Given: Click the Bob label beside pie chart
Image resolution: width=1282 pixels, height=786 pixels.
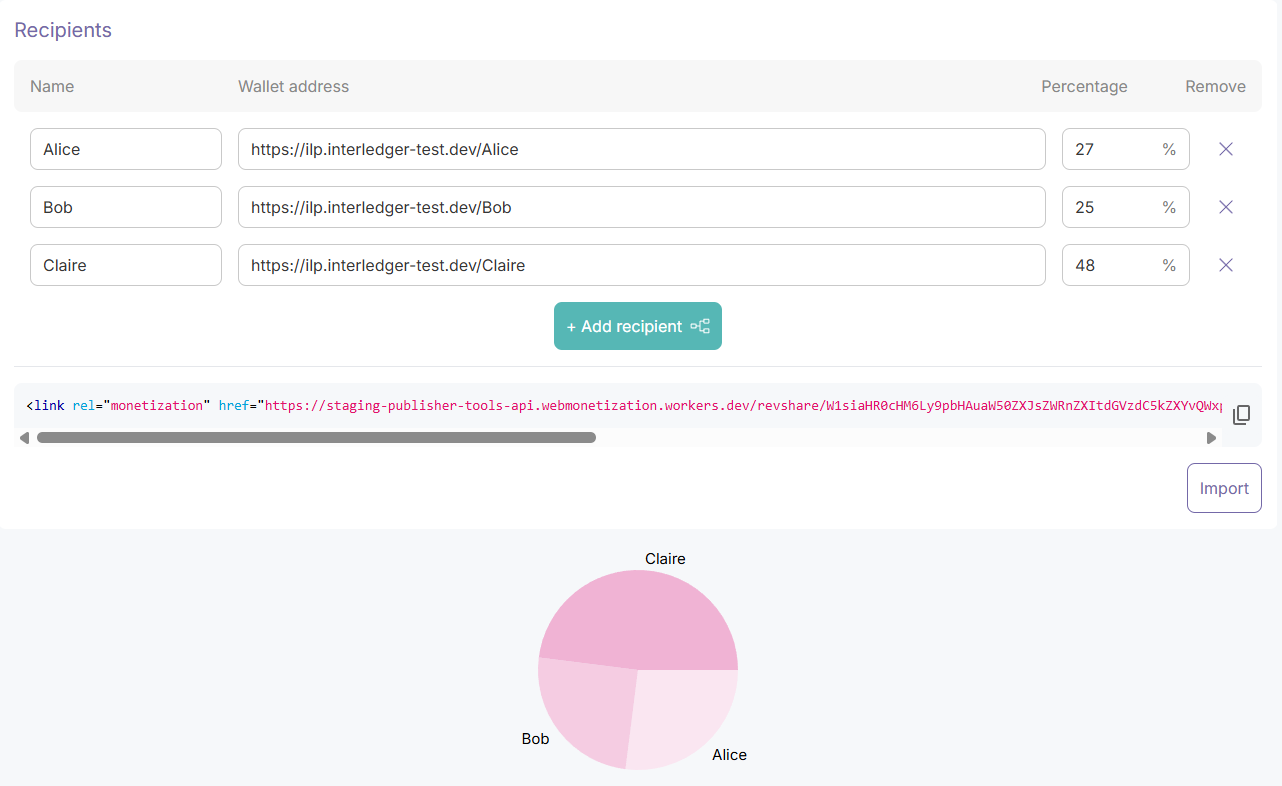Looking at the screenshot, I should pos(535,739).
